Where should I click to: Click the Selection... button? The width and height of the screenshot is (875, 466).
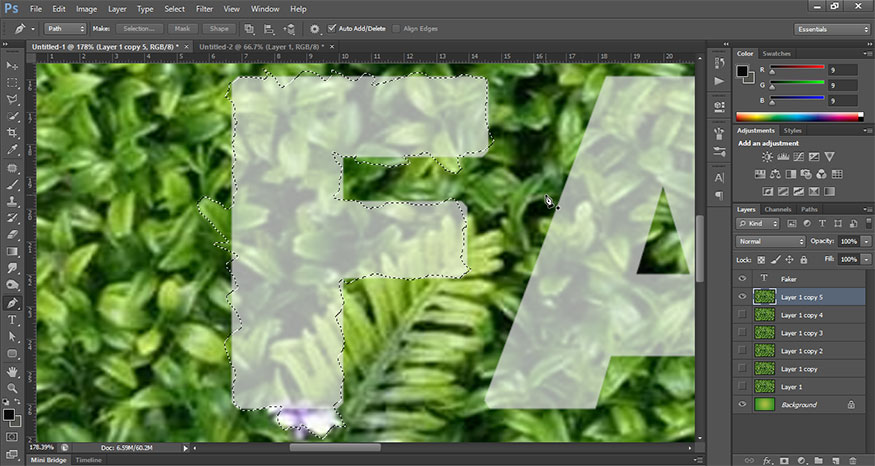pyautogui.click(x=138, y=29)
